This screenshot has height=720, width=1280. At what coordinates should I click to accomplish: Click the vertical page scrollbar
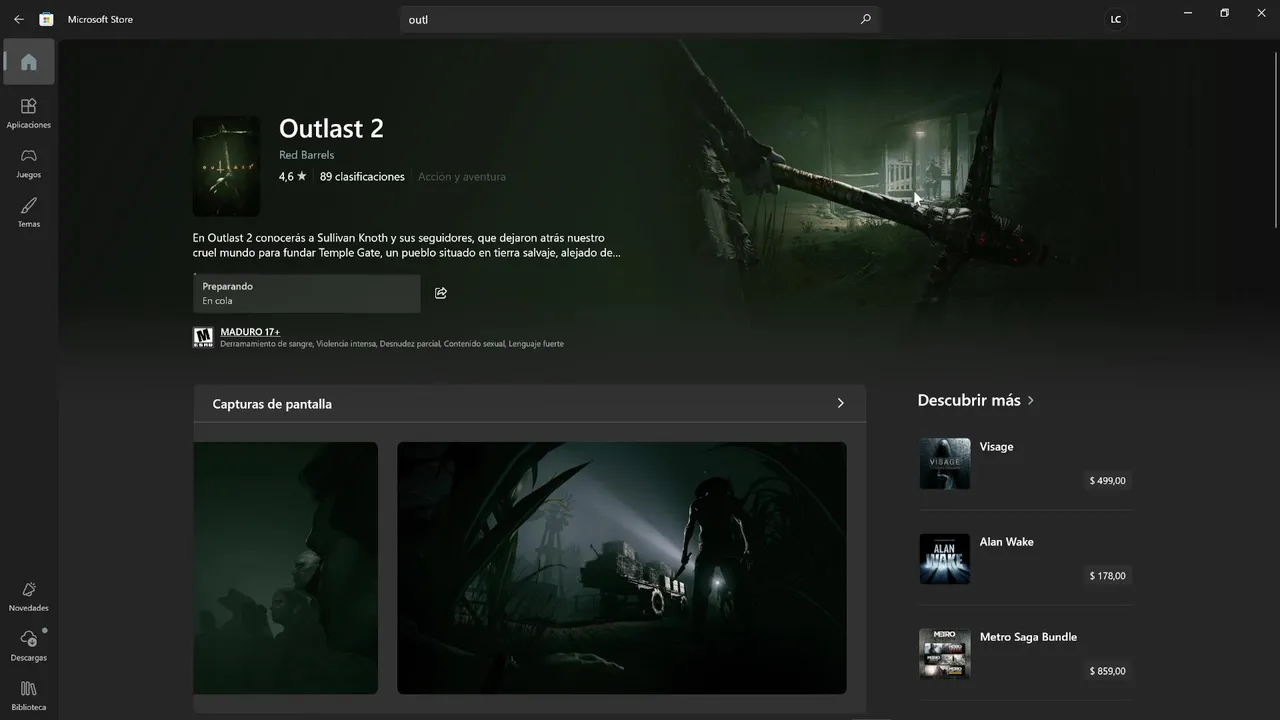[x=1276, y=140]
